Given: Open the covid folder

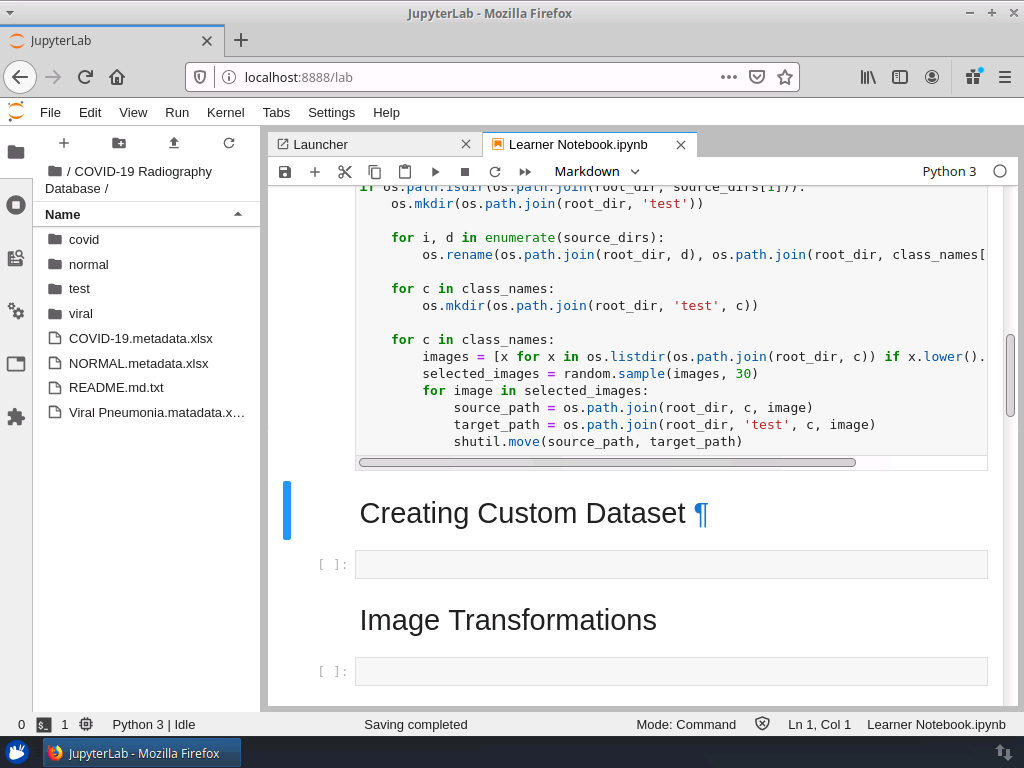Looking at the screenshot, I should [x=84, y=240].
